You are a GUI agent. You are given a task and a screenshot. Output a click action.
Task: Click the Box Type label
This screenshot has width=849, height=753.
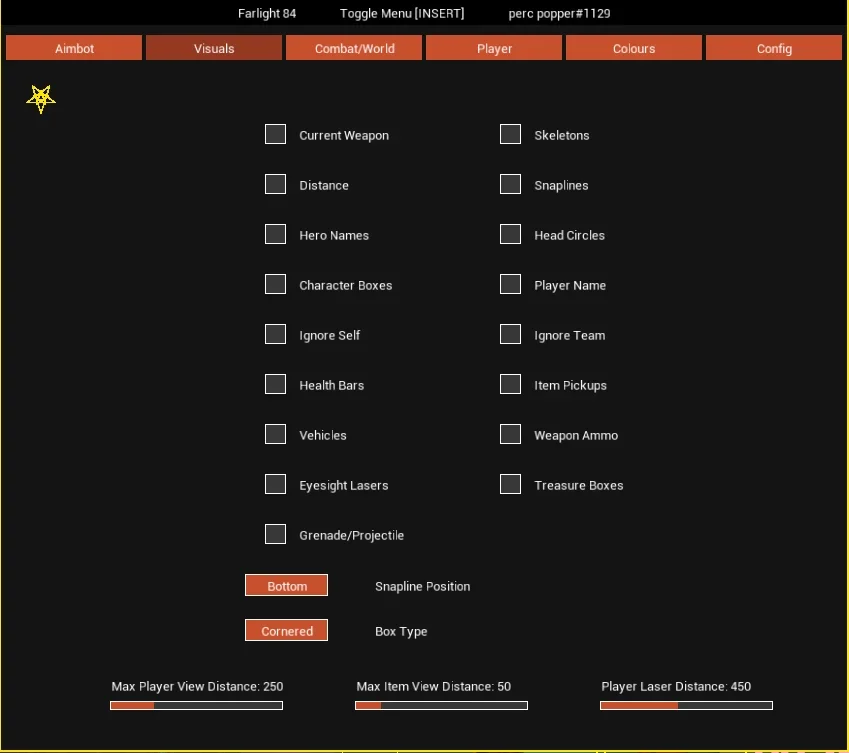(x=401, y=631)
